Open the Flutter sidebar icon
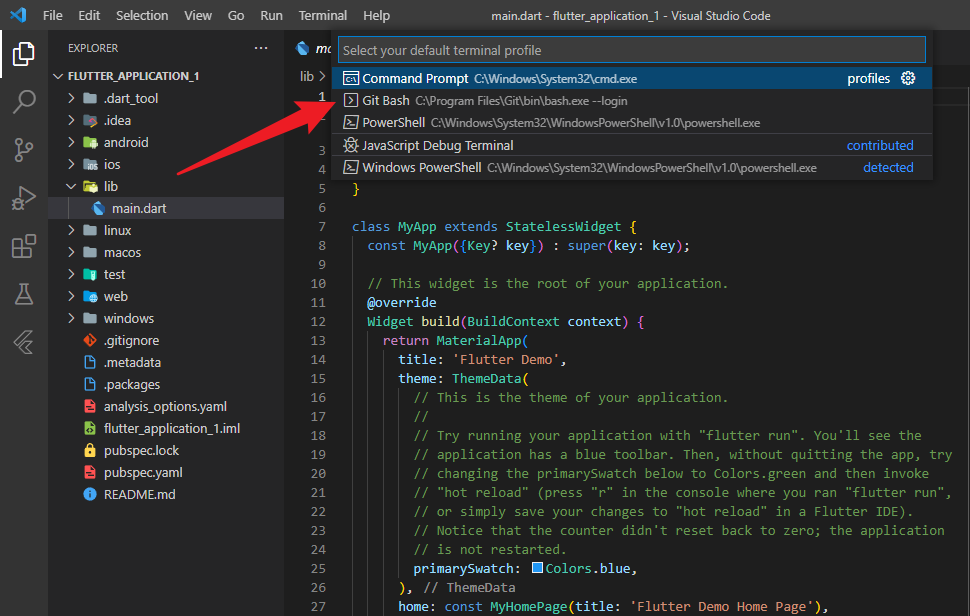The width and height of the screenshot is (970, 616). 24,342
